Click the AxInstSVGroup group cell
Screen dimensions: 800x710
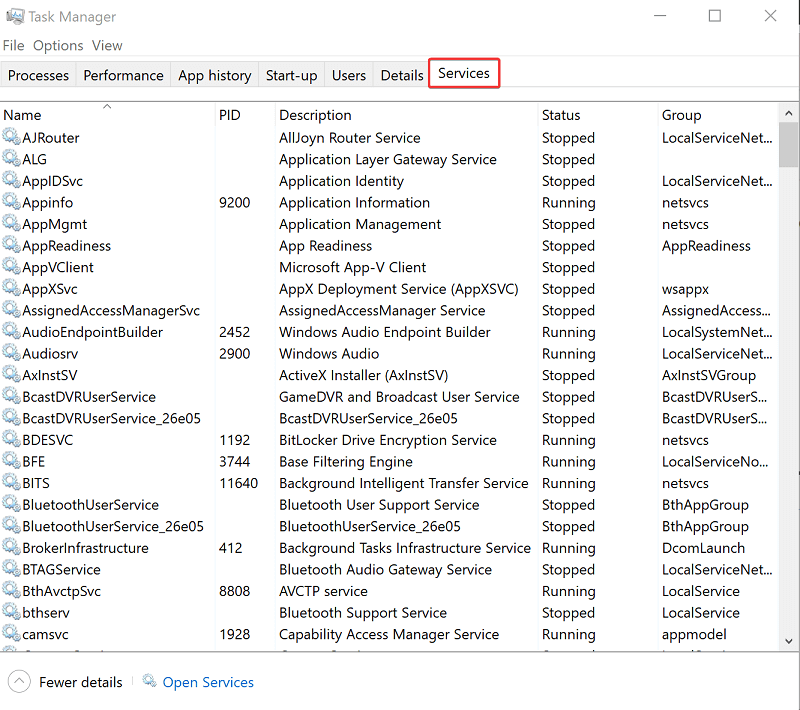pyautogui.click(x=709, y=375)
